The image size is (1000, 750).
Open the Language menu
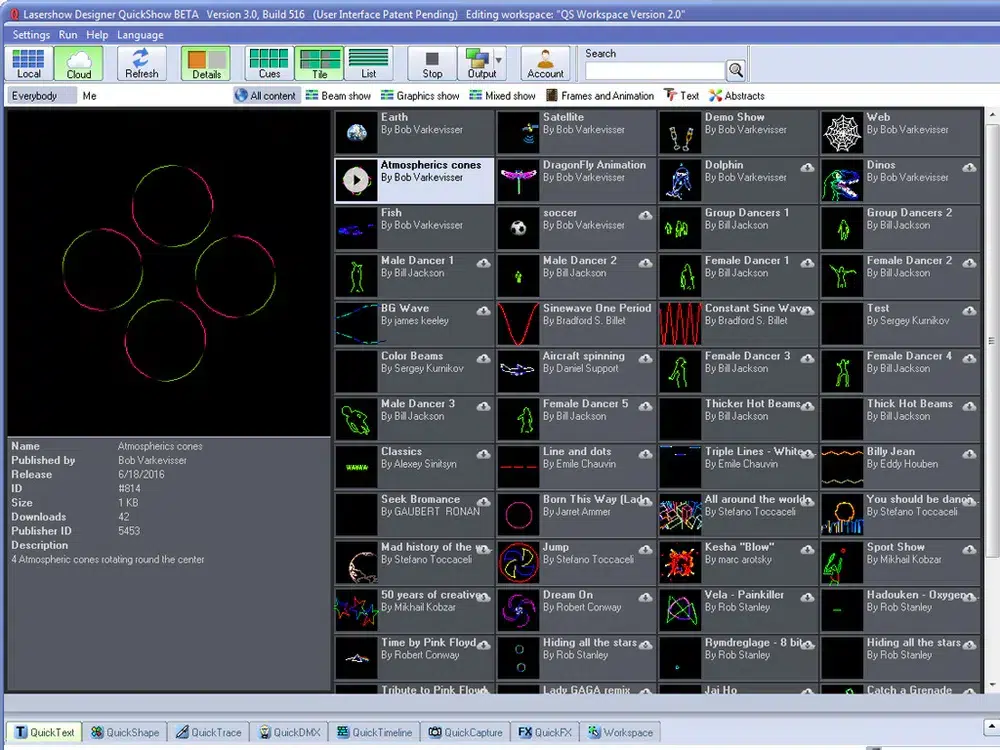140,35
